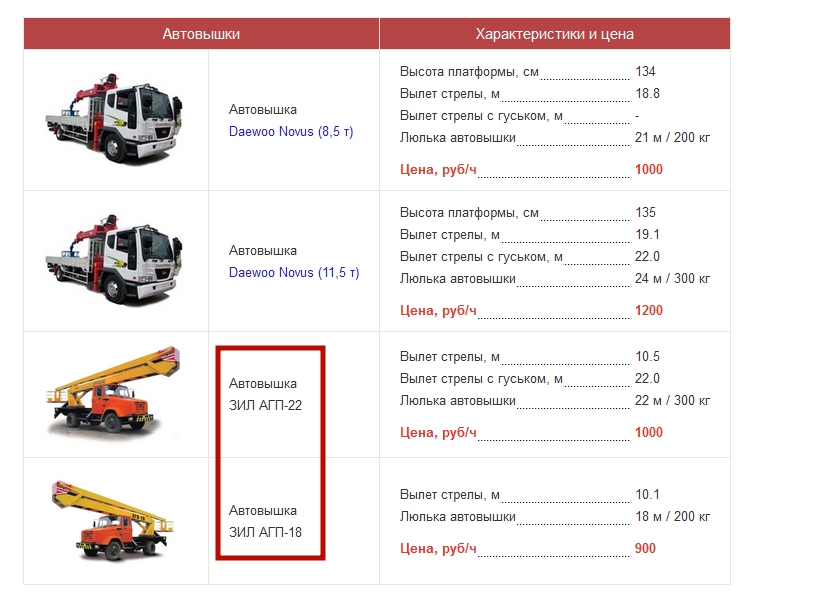This screenshot has height=604, width=813.
Task: Open the Daewoo Novus (8,5 т) link
Action: point(291,132)
